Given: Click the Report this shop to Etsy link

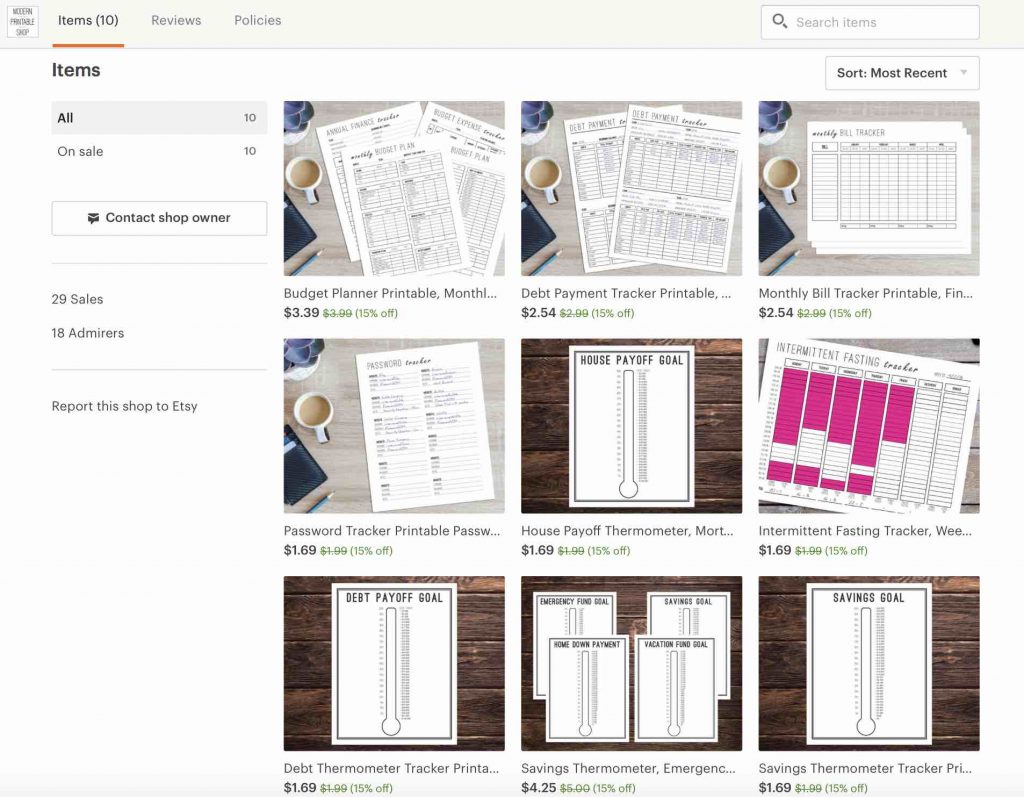Looking at the screenshot, I should point(124,406).
